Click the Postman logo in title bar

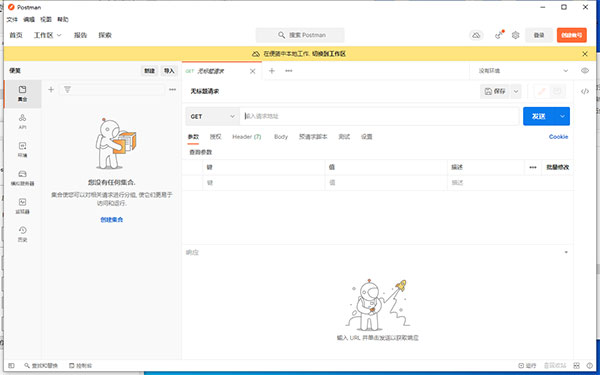click(x=11, y=7)
